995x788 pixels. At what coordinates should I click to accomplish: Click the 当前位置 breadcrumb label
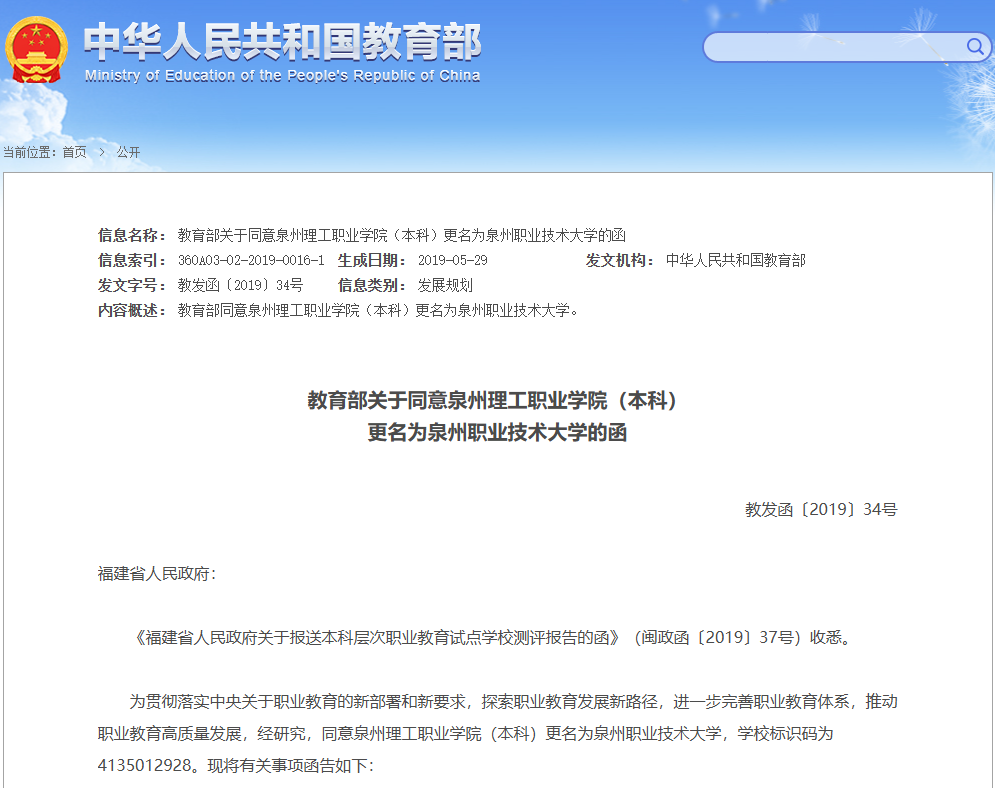(28, 152)
